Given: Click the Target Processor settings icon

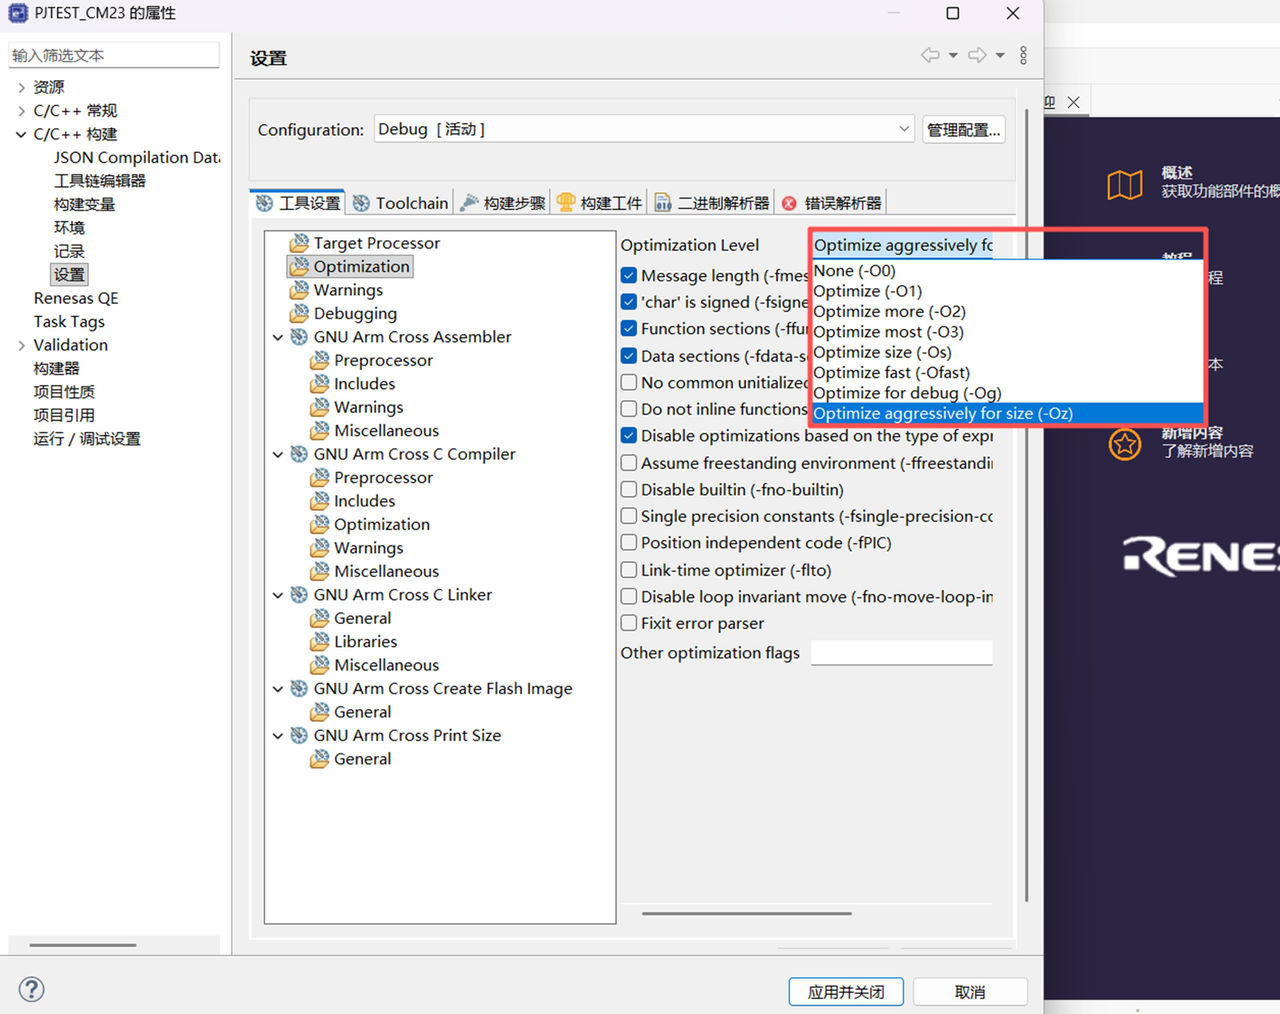Looking at the screenshot, I should (x=298, y=243).
